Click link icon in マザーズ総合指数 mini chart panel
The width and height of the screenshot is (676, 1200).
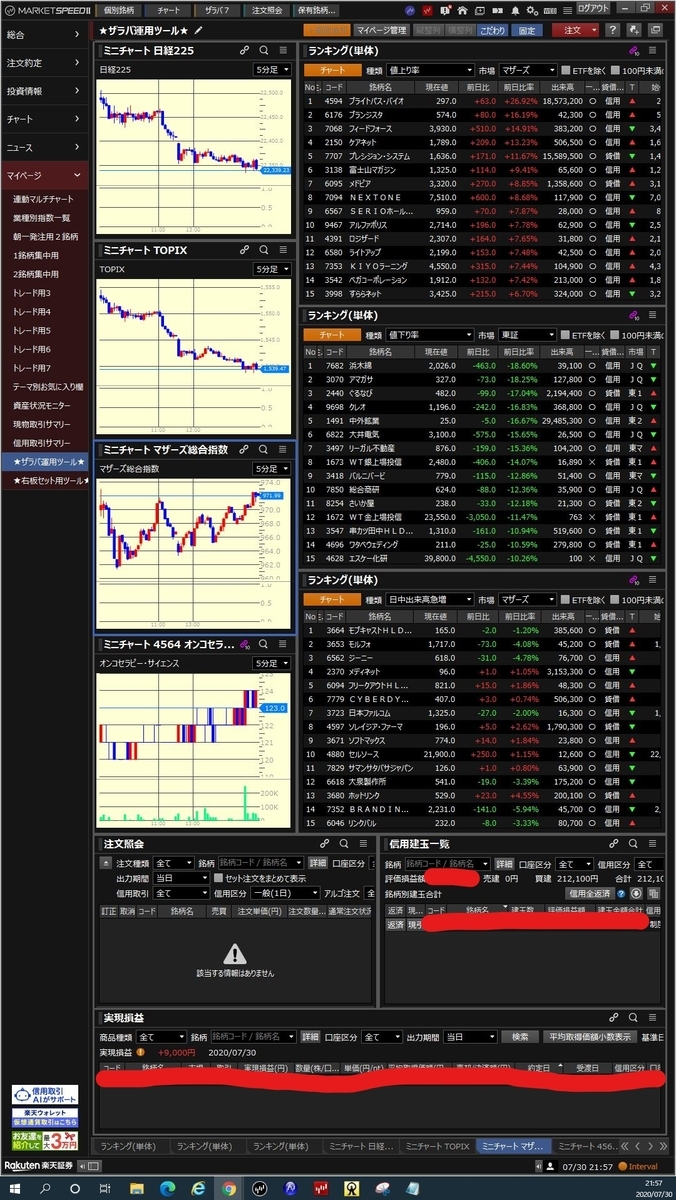point(245,450)
